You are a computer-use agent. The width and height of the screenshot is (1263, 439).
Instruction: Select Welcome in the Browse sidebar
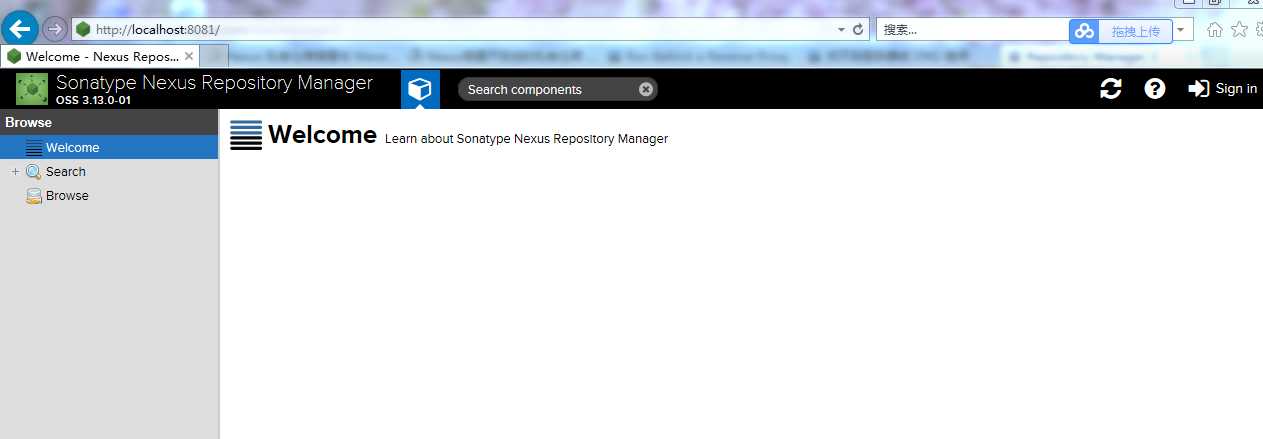pyautogui.click(x=109, y=147)
